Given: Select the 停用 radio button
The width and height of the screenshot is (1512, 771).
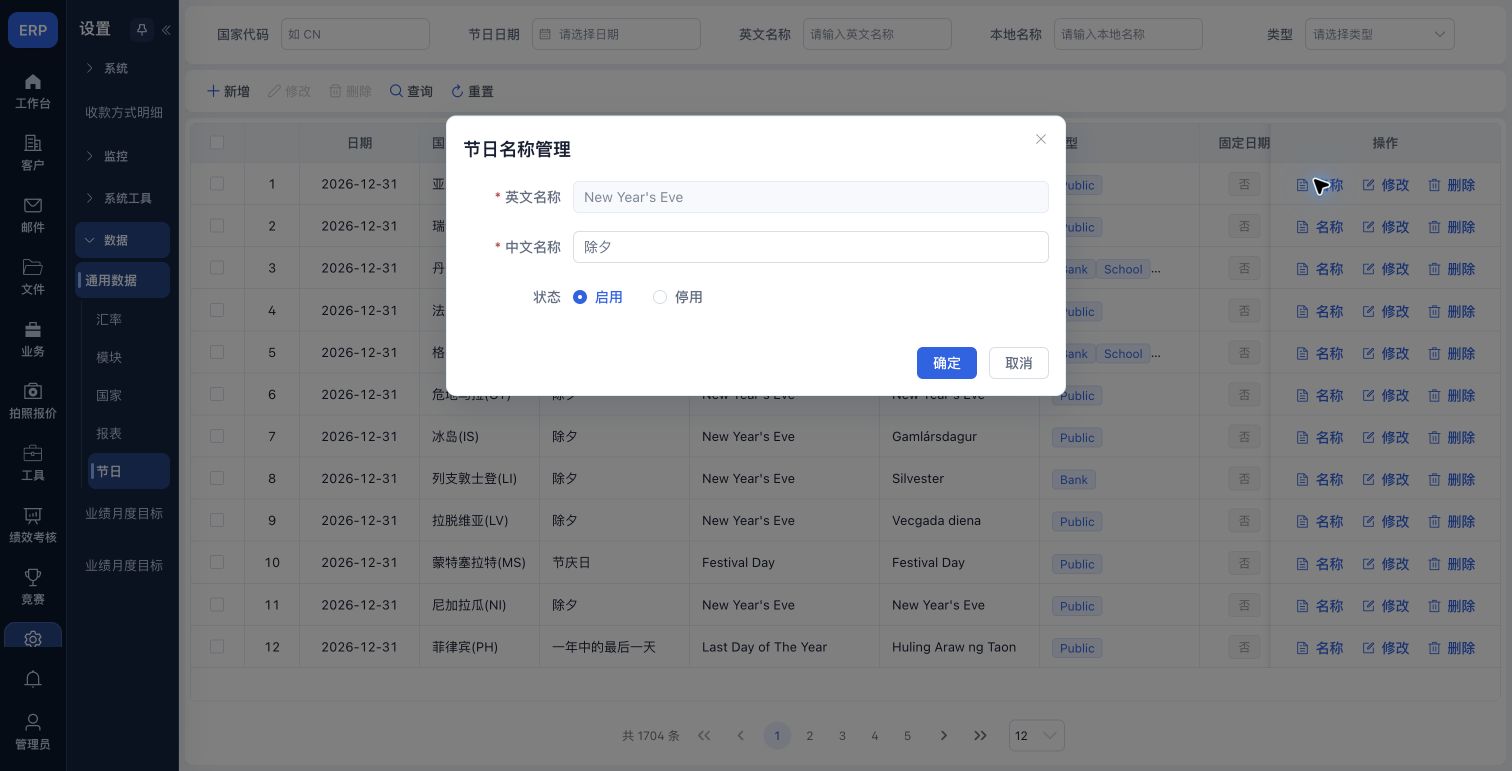Looking at the screenshot, I should [660, 297].
